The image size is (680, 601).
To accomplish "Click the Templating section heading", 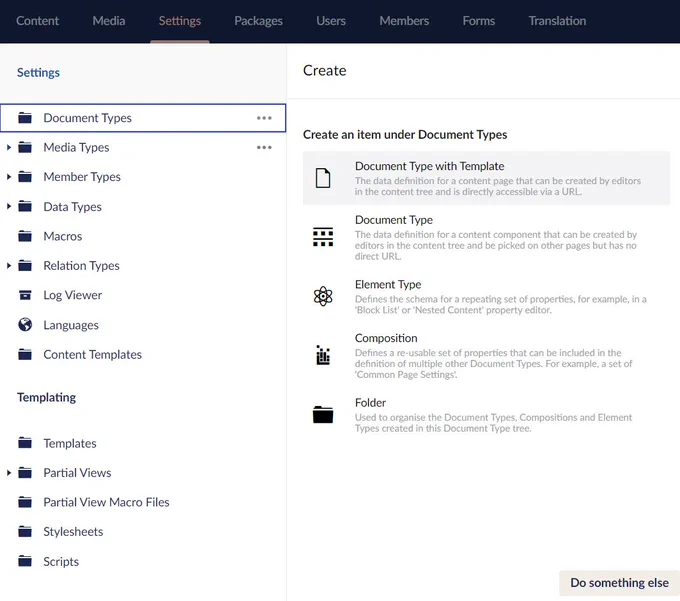I will [46, 397].
